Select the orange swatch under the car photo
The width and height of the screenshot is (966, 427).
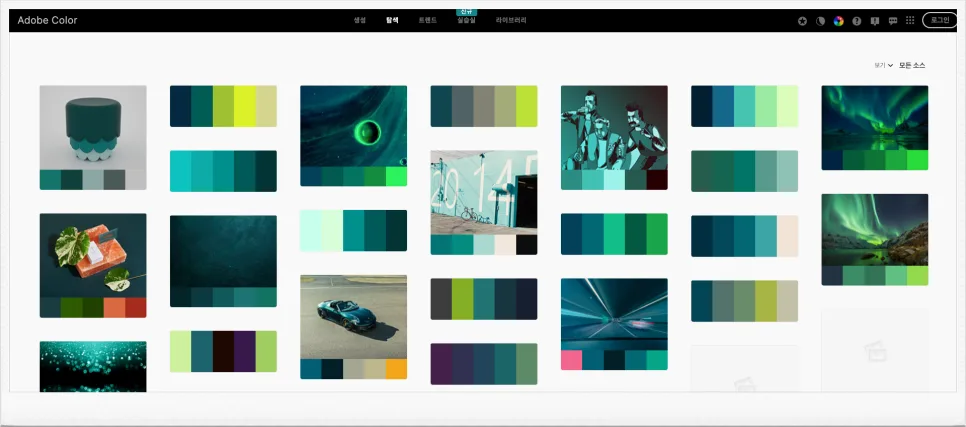pyautogui.click(x=397, y=369)
